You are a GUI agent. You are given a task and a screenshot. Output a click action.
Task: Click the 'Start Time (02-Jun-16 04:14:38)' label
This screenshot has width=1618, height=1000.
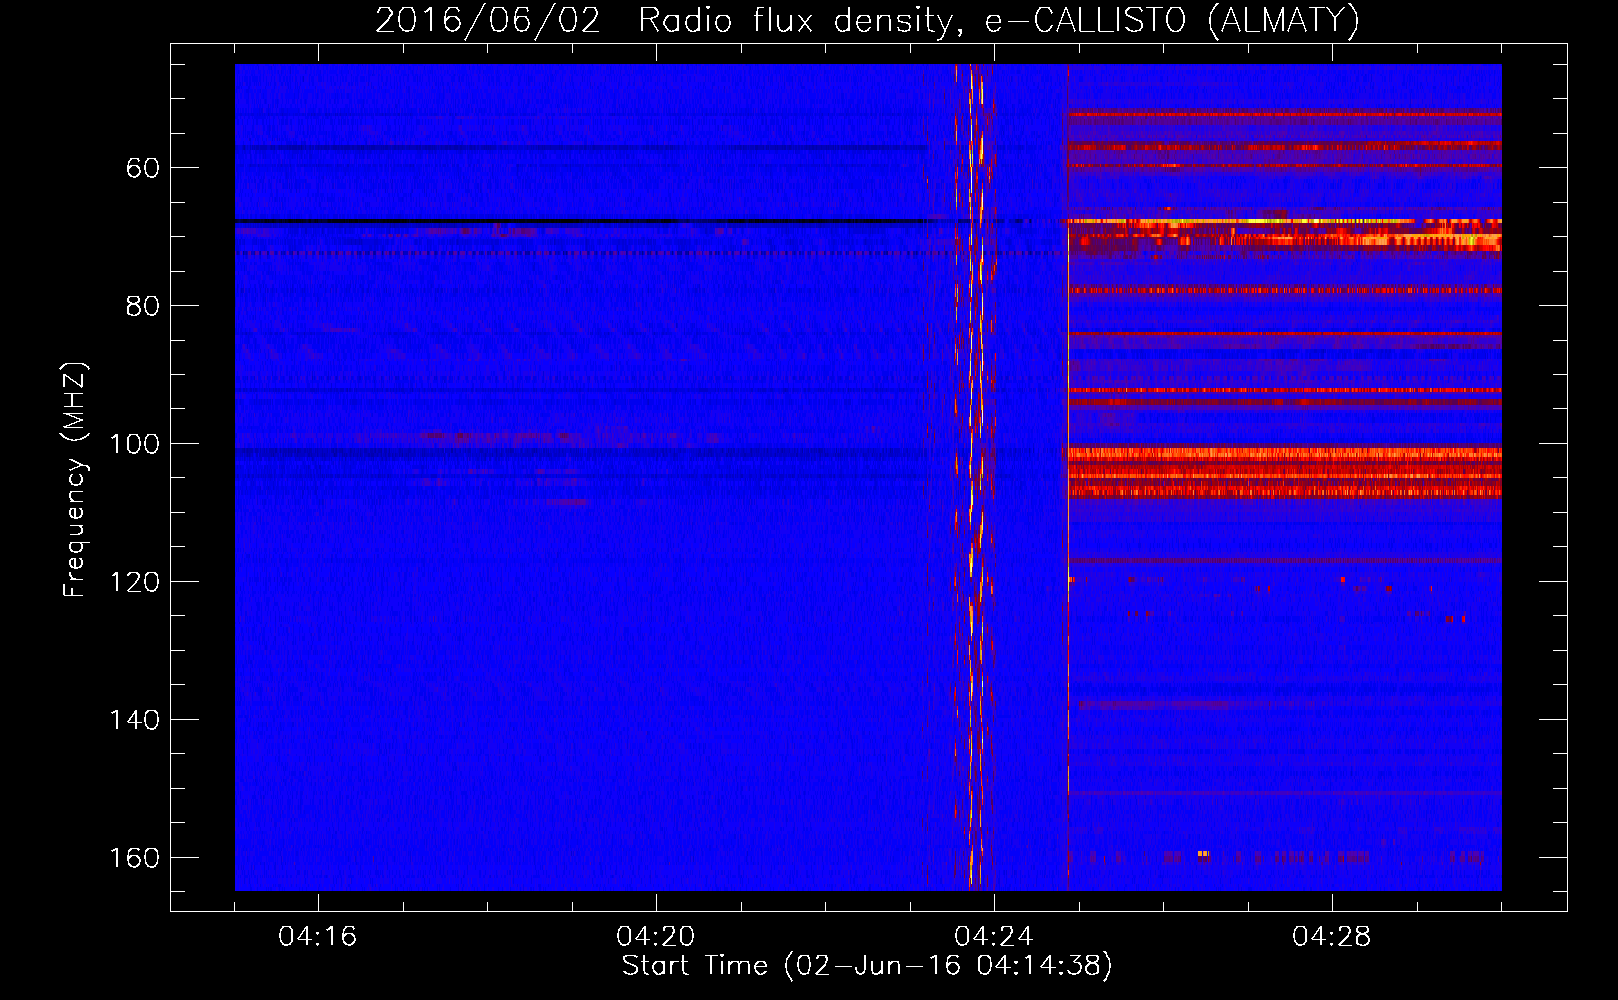pyautogui.click(x=867, y=966)
